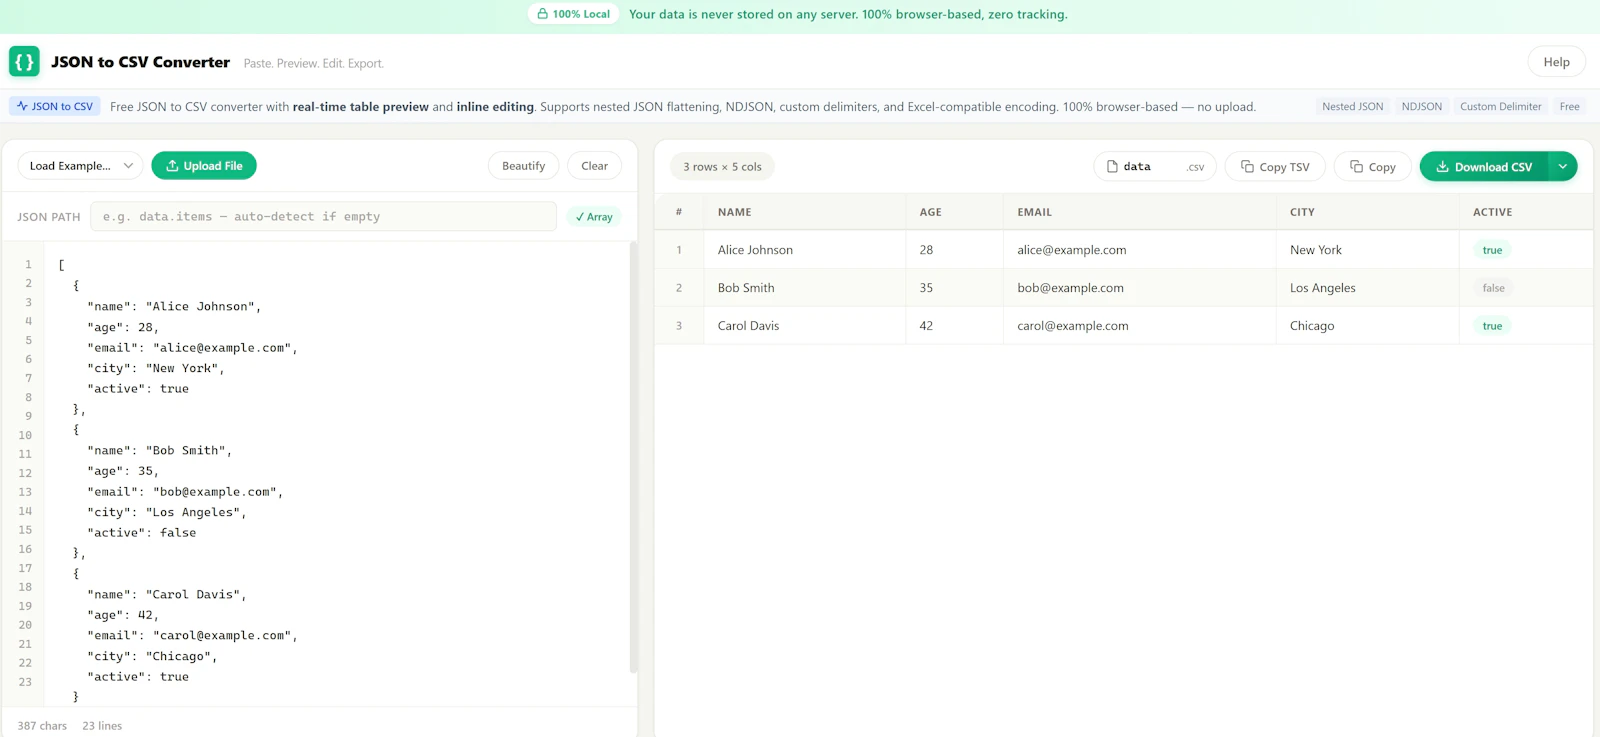Viewport: 1600px width, 737px height.
Task: Click the Alice Johnson name cell
Action: pos(804,250)
